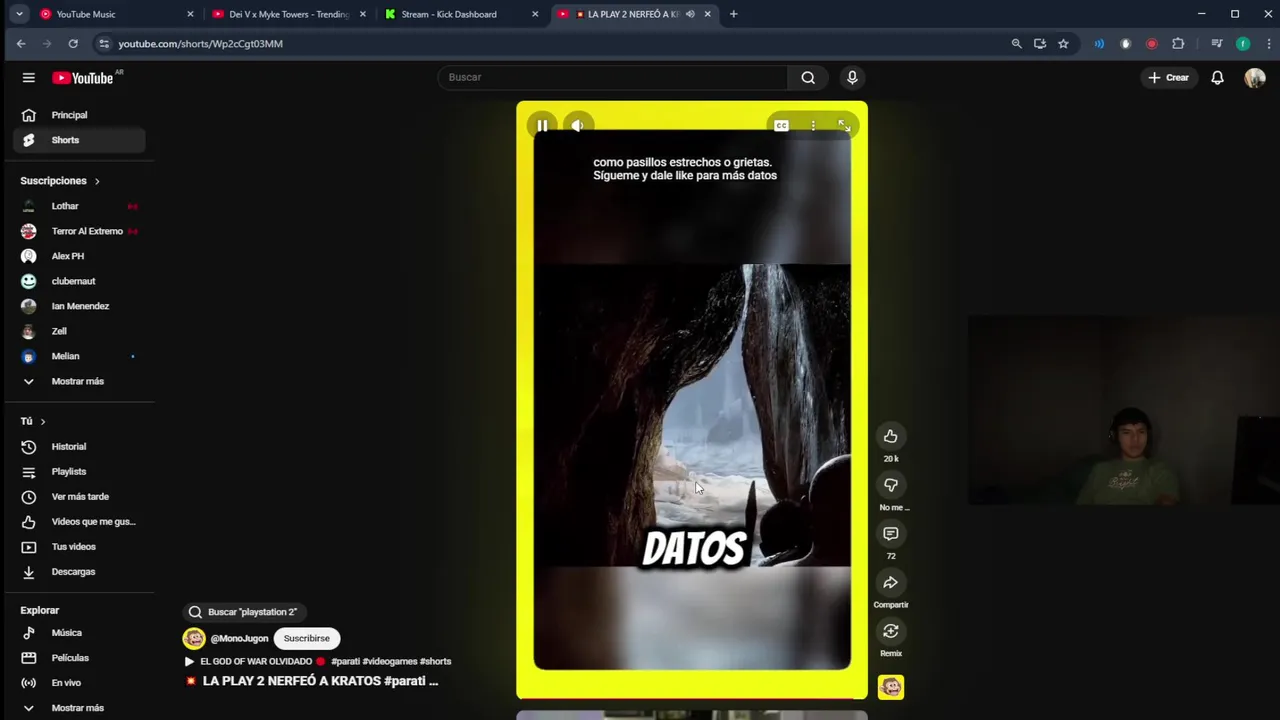The image size is (1280, 720).
Task: Go to Principal in the sidebar
Action: (80, 115)
